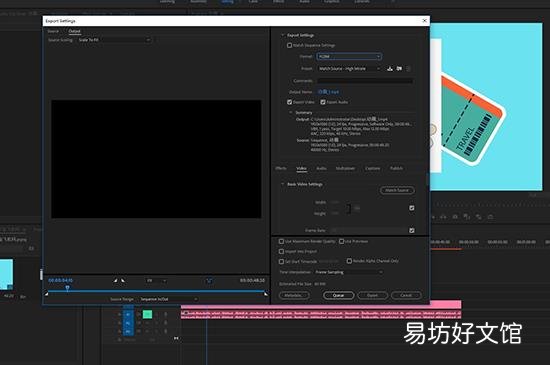This screenshot has height=365, width=550.
Task: Click the out-point handle on export range bar
Action: pos(266,294)
